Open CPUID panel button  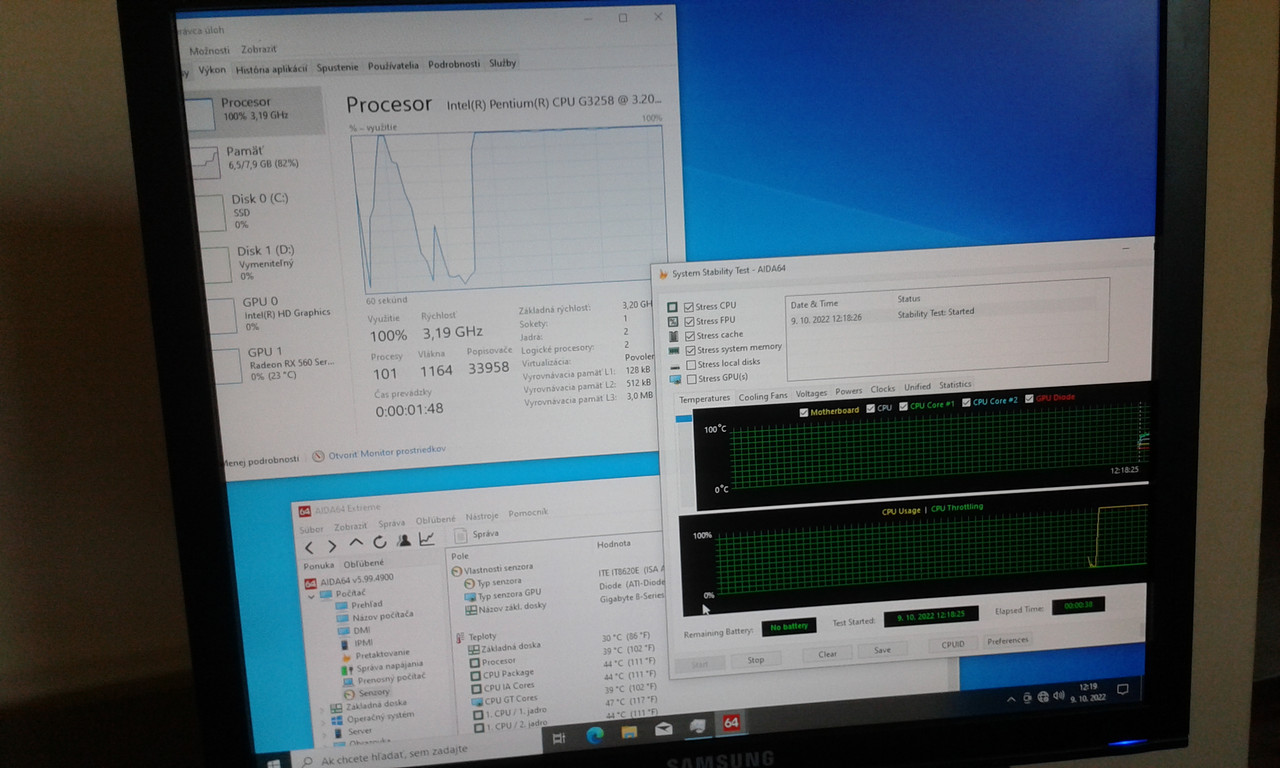953,644
